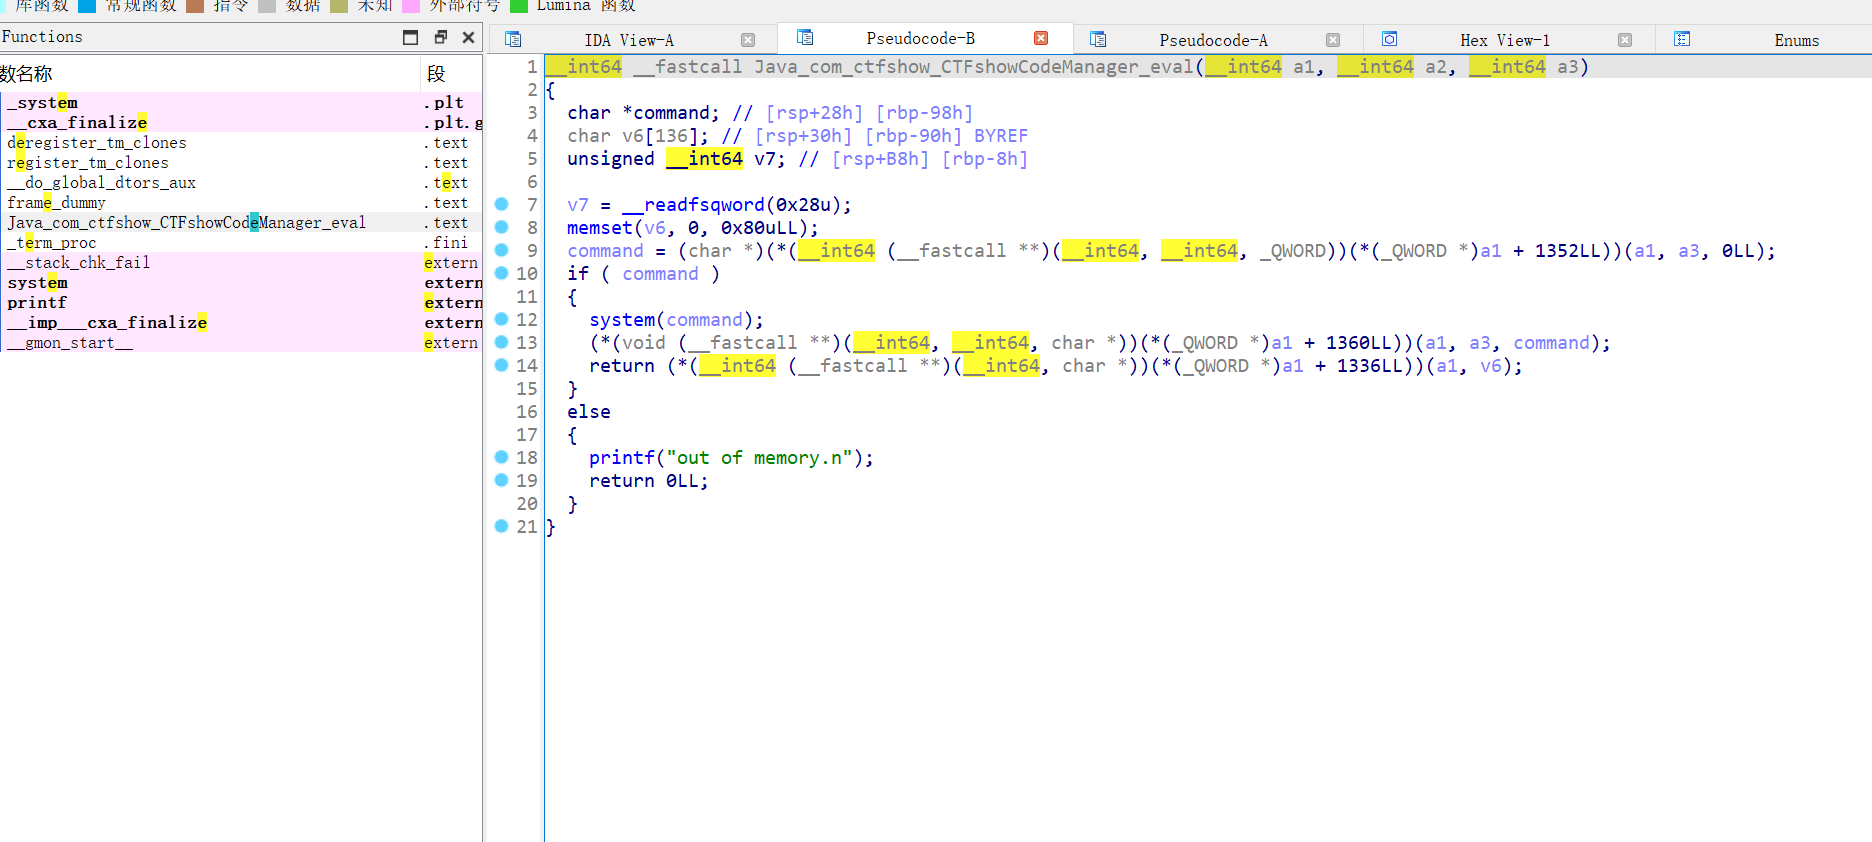Click the green Lumina function color swatch

coord(519,6)
